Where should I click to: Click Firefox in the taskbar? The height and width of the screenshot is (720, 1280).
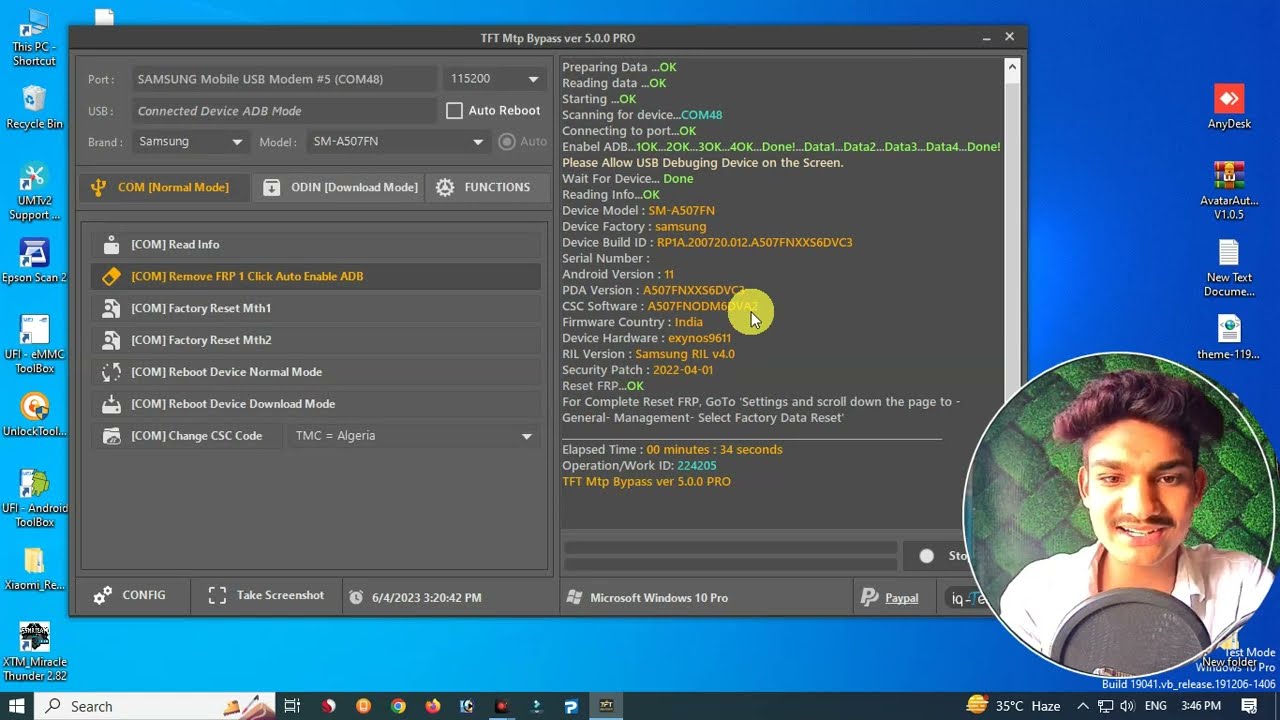pos(432,706)
